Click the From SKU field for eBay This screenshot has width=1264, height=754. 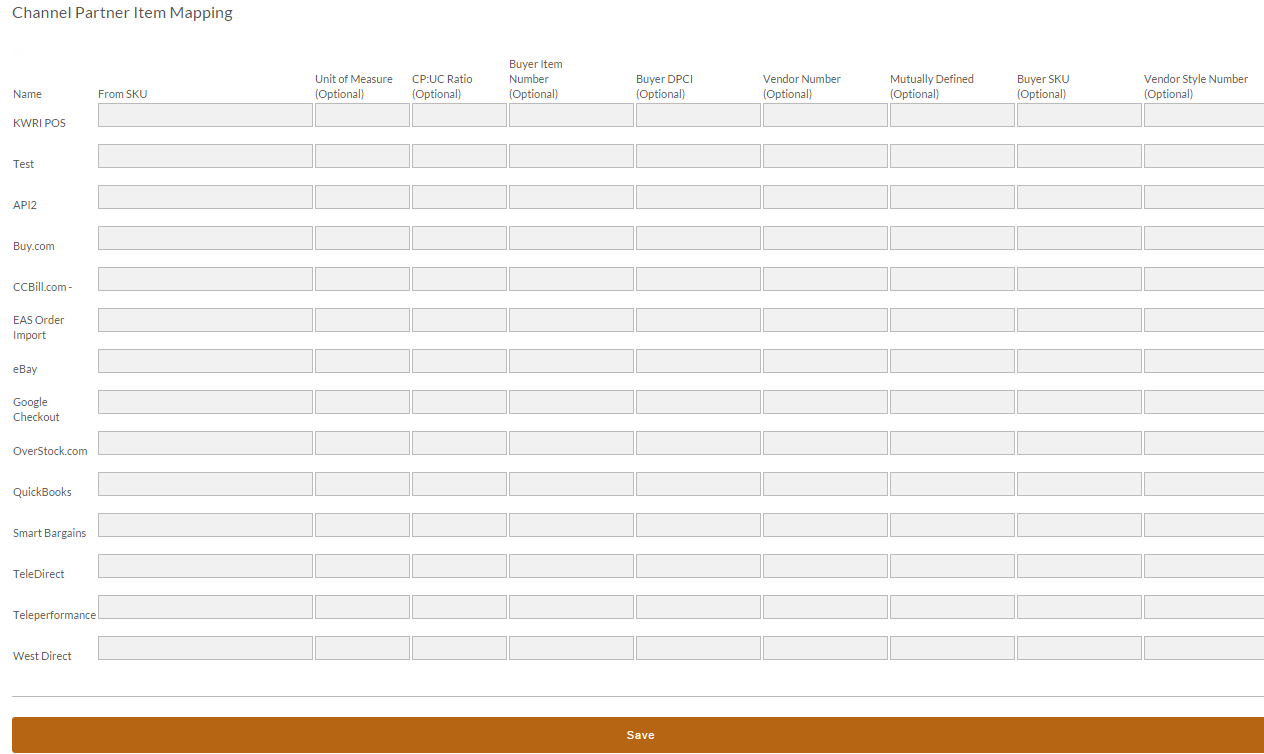click(x=205, y=361)
